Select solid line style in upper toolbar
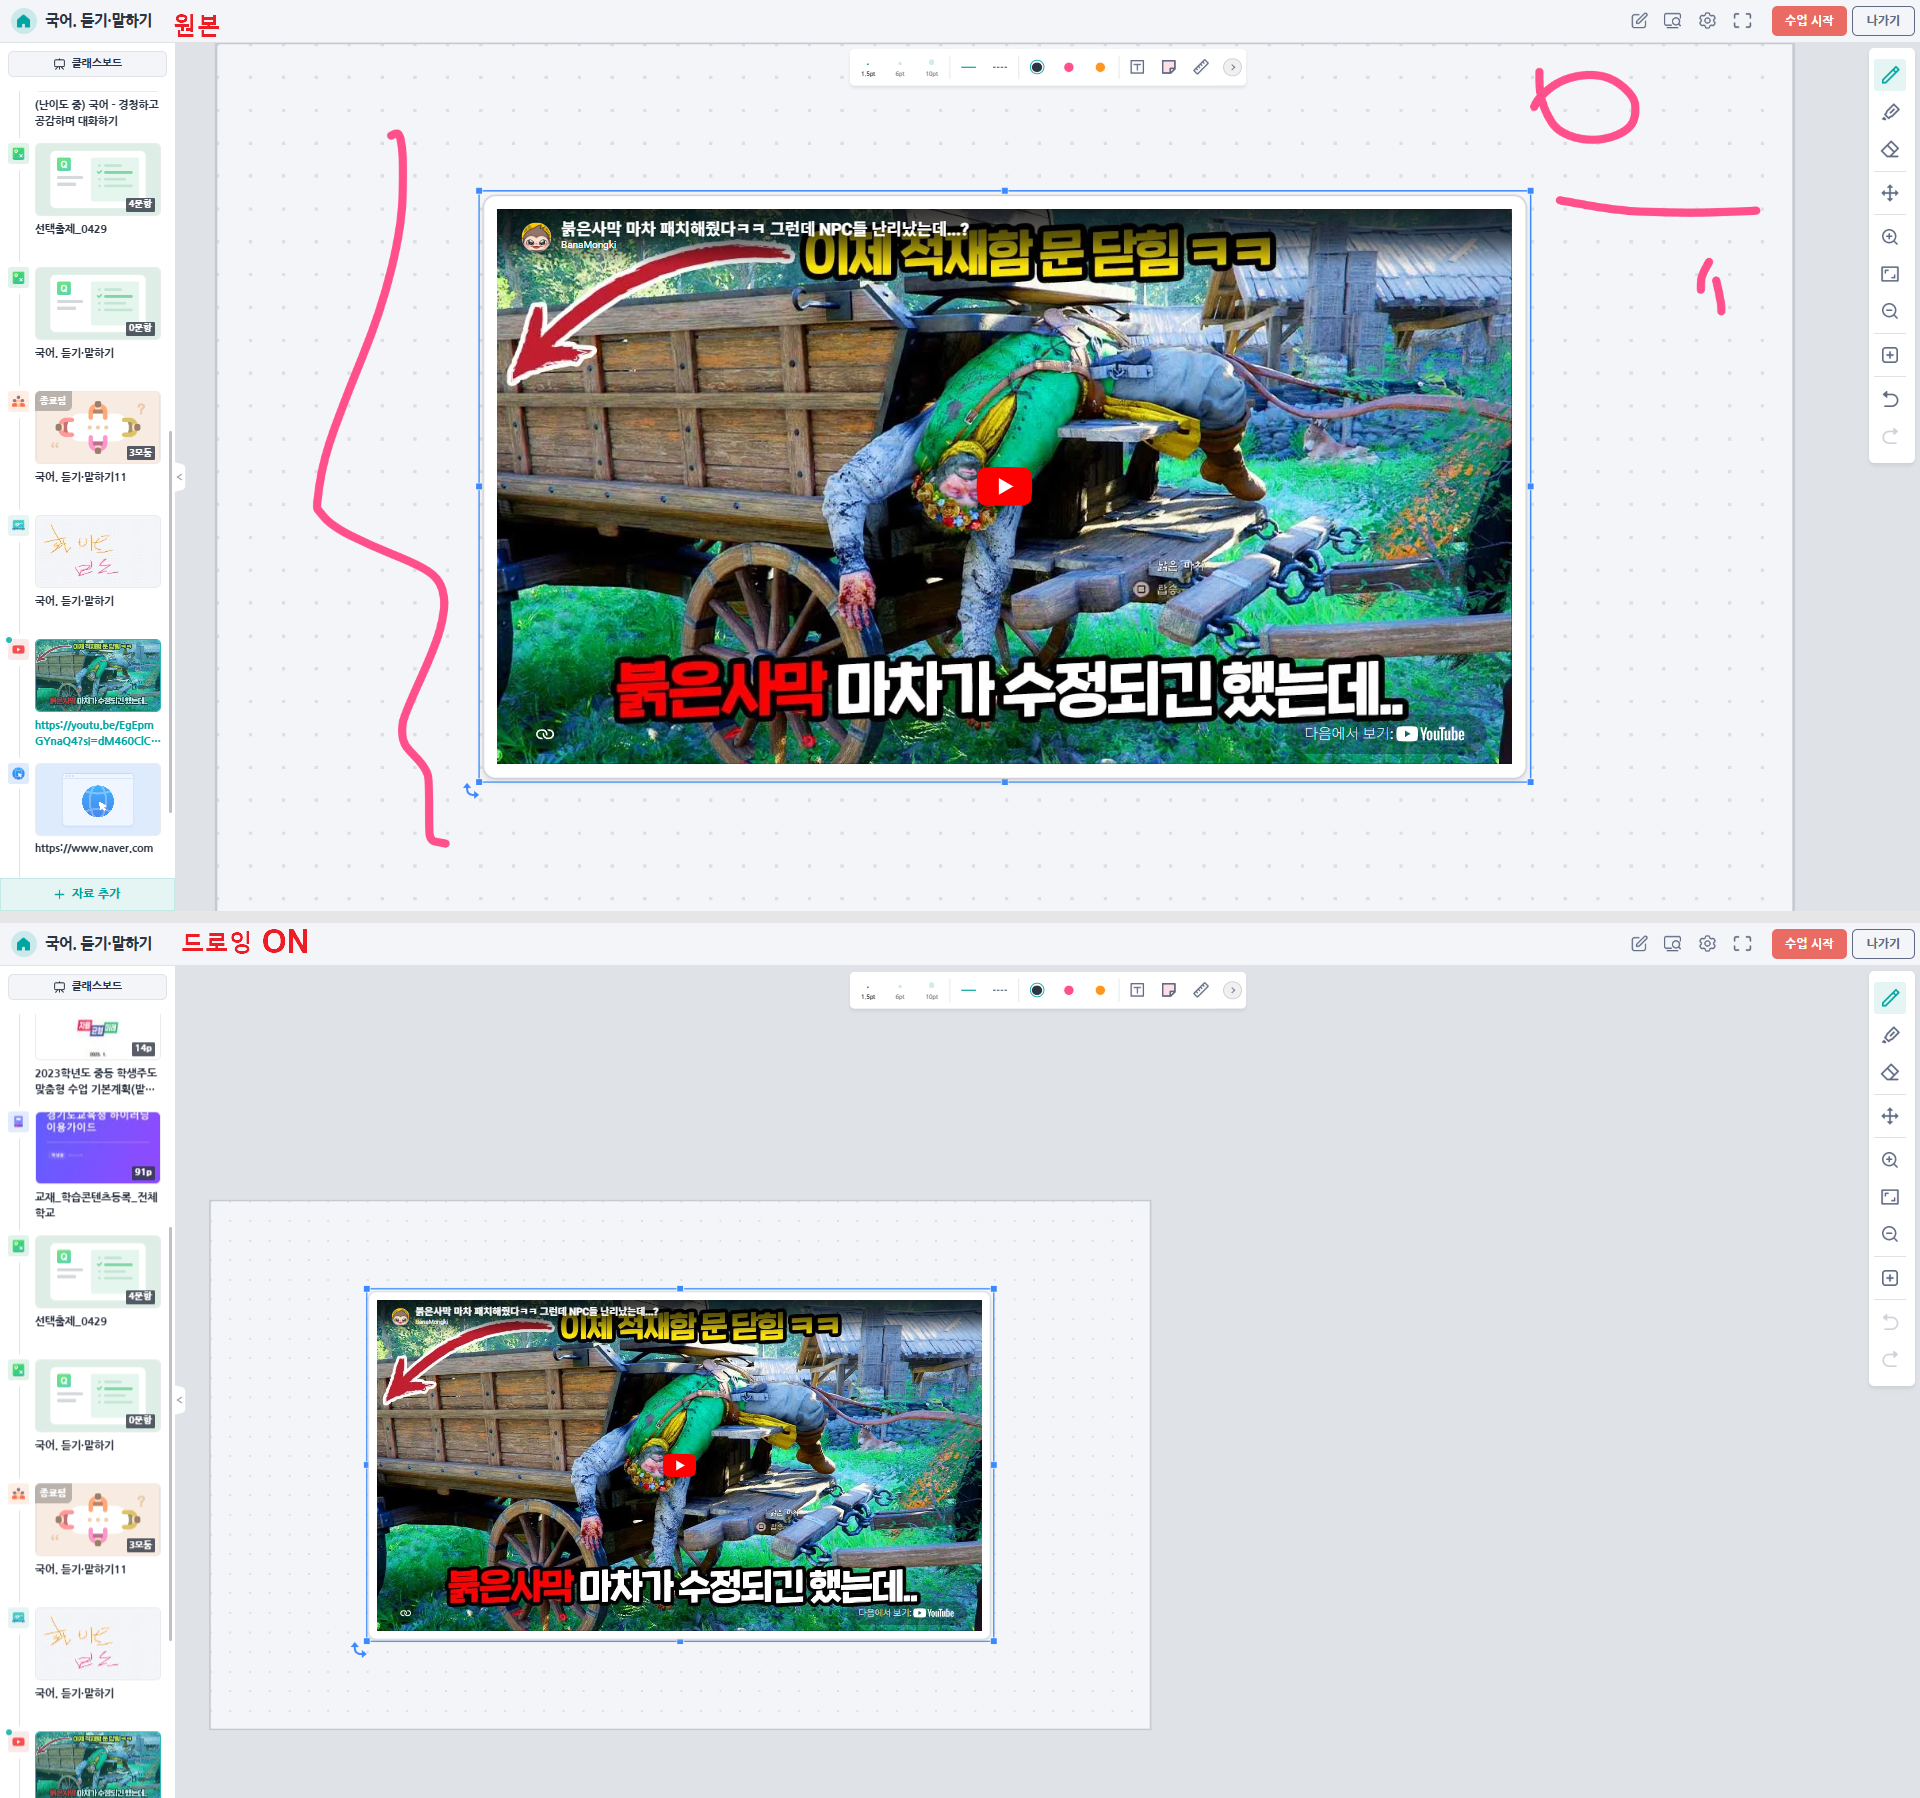This screenshot has height=1798, width=1920. click(968, 67)
